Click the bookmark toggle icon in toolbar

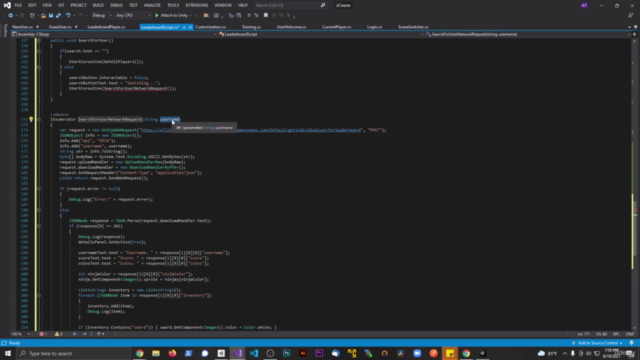click(x=266, y=16)
